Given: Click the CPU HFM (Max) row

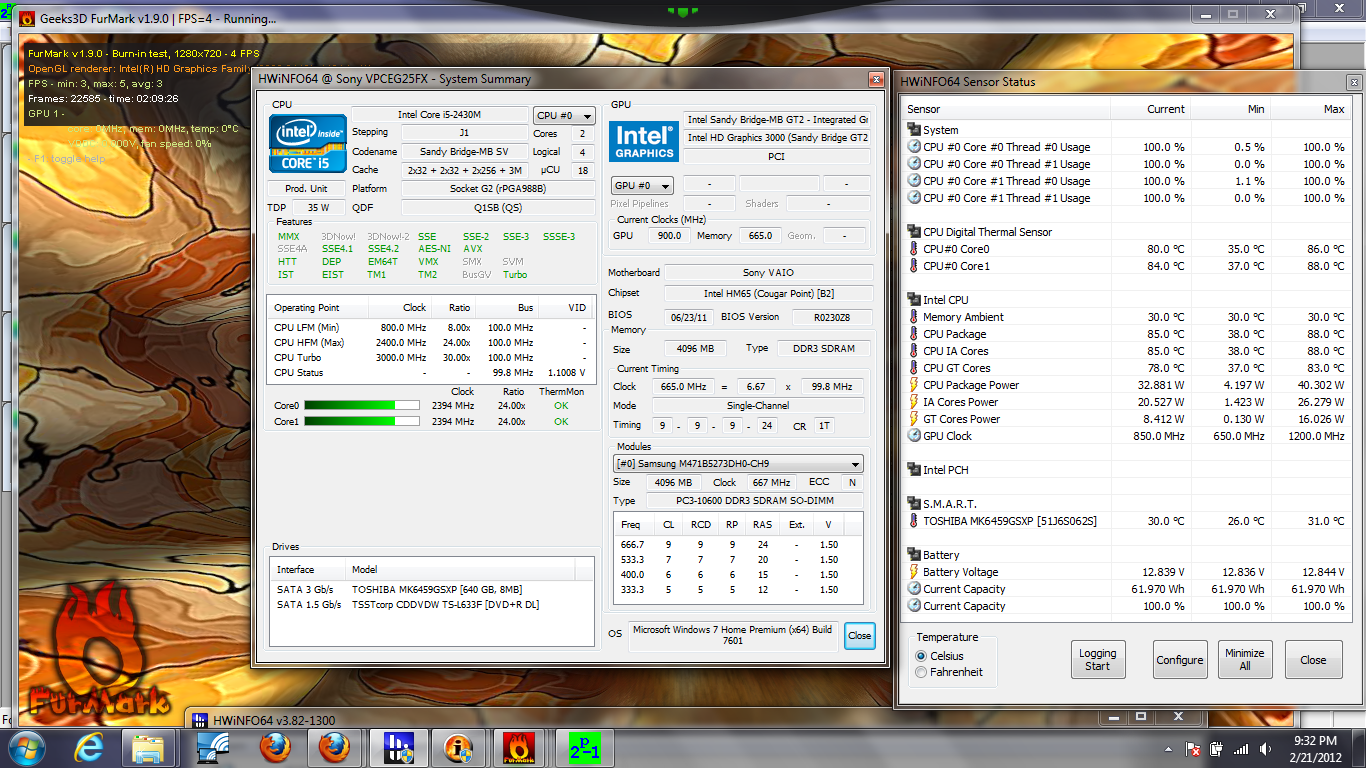Looking at the screenshot, I should (x=431, y=343).
